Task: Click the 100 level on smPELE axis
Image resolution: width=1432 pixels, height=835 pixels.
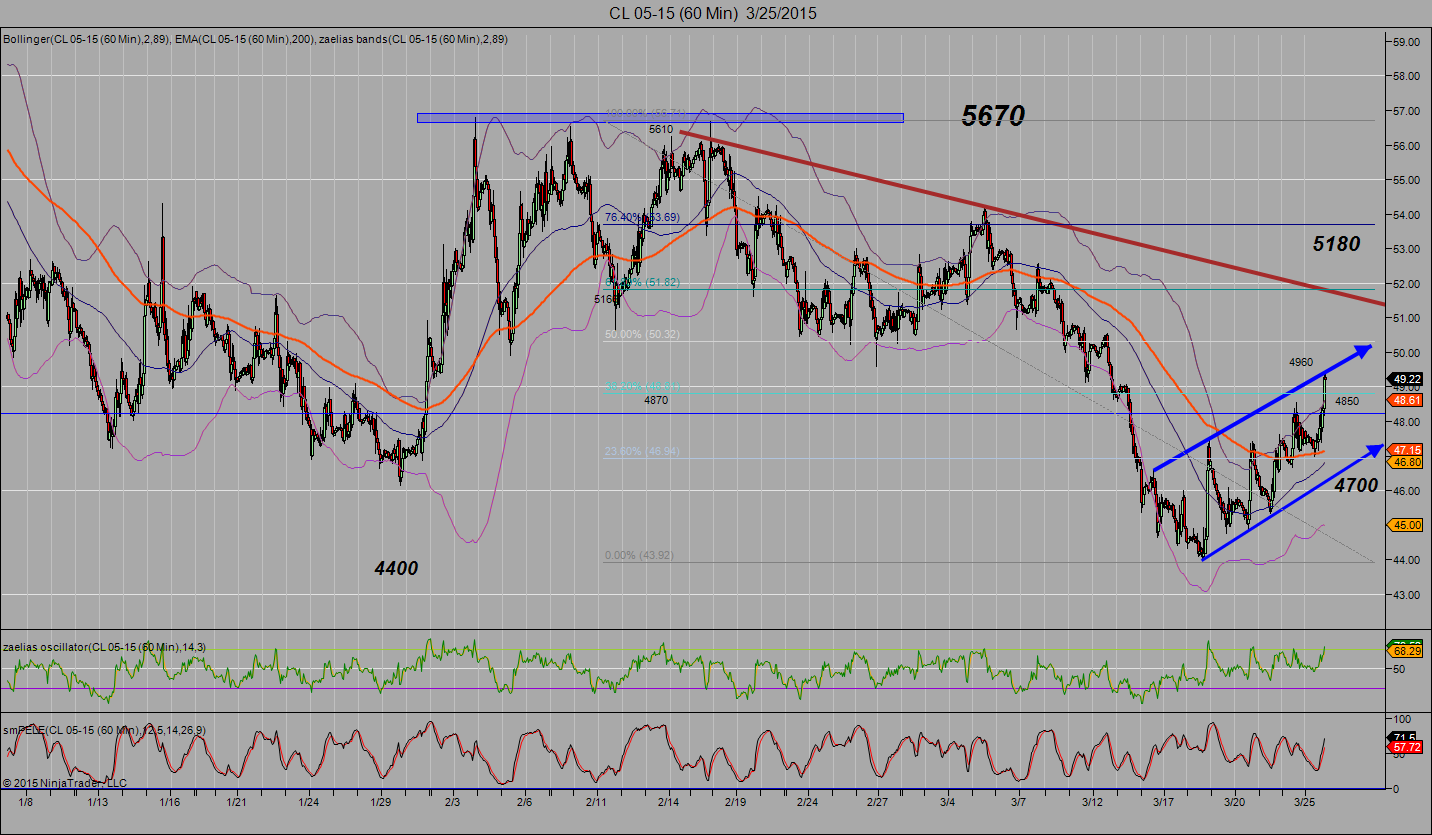Action: 1401,719
